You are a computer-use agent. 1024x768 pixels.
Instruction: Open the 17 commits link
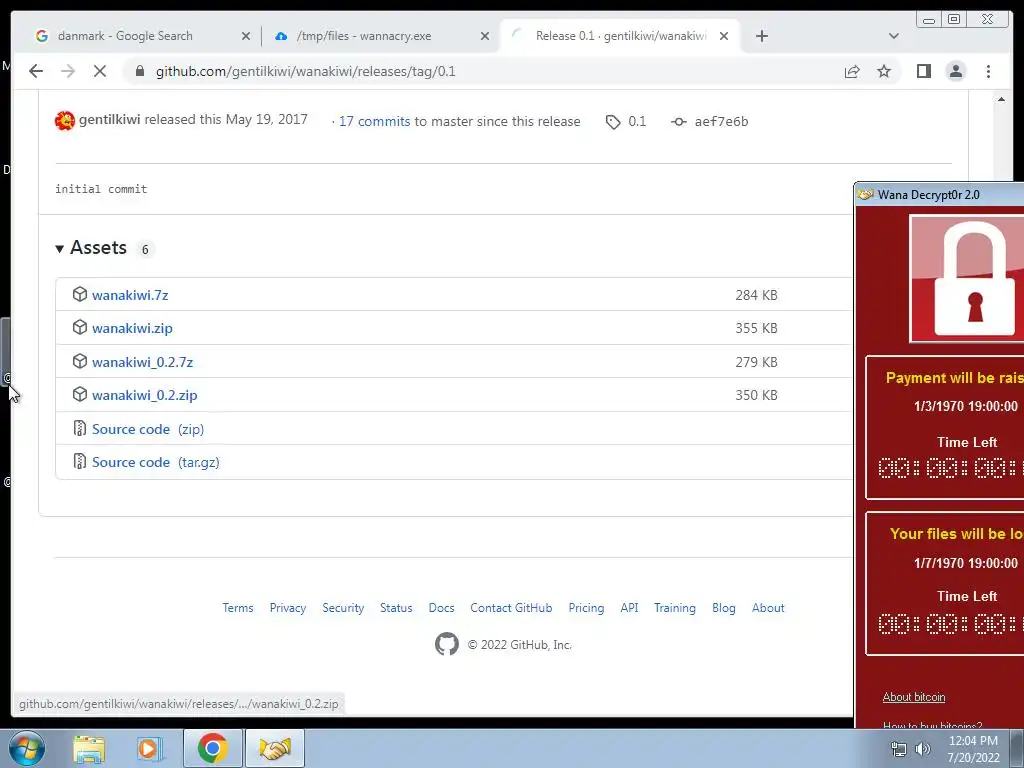(374, 121)
